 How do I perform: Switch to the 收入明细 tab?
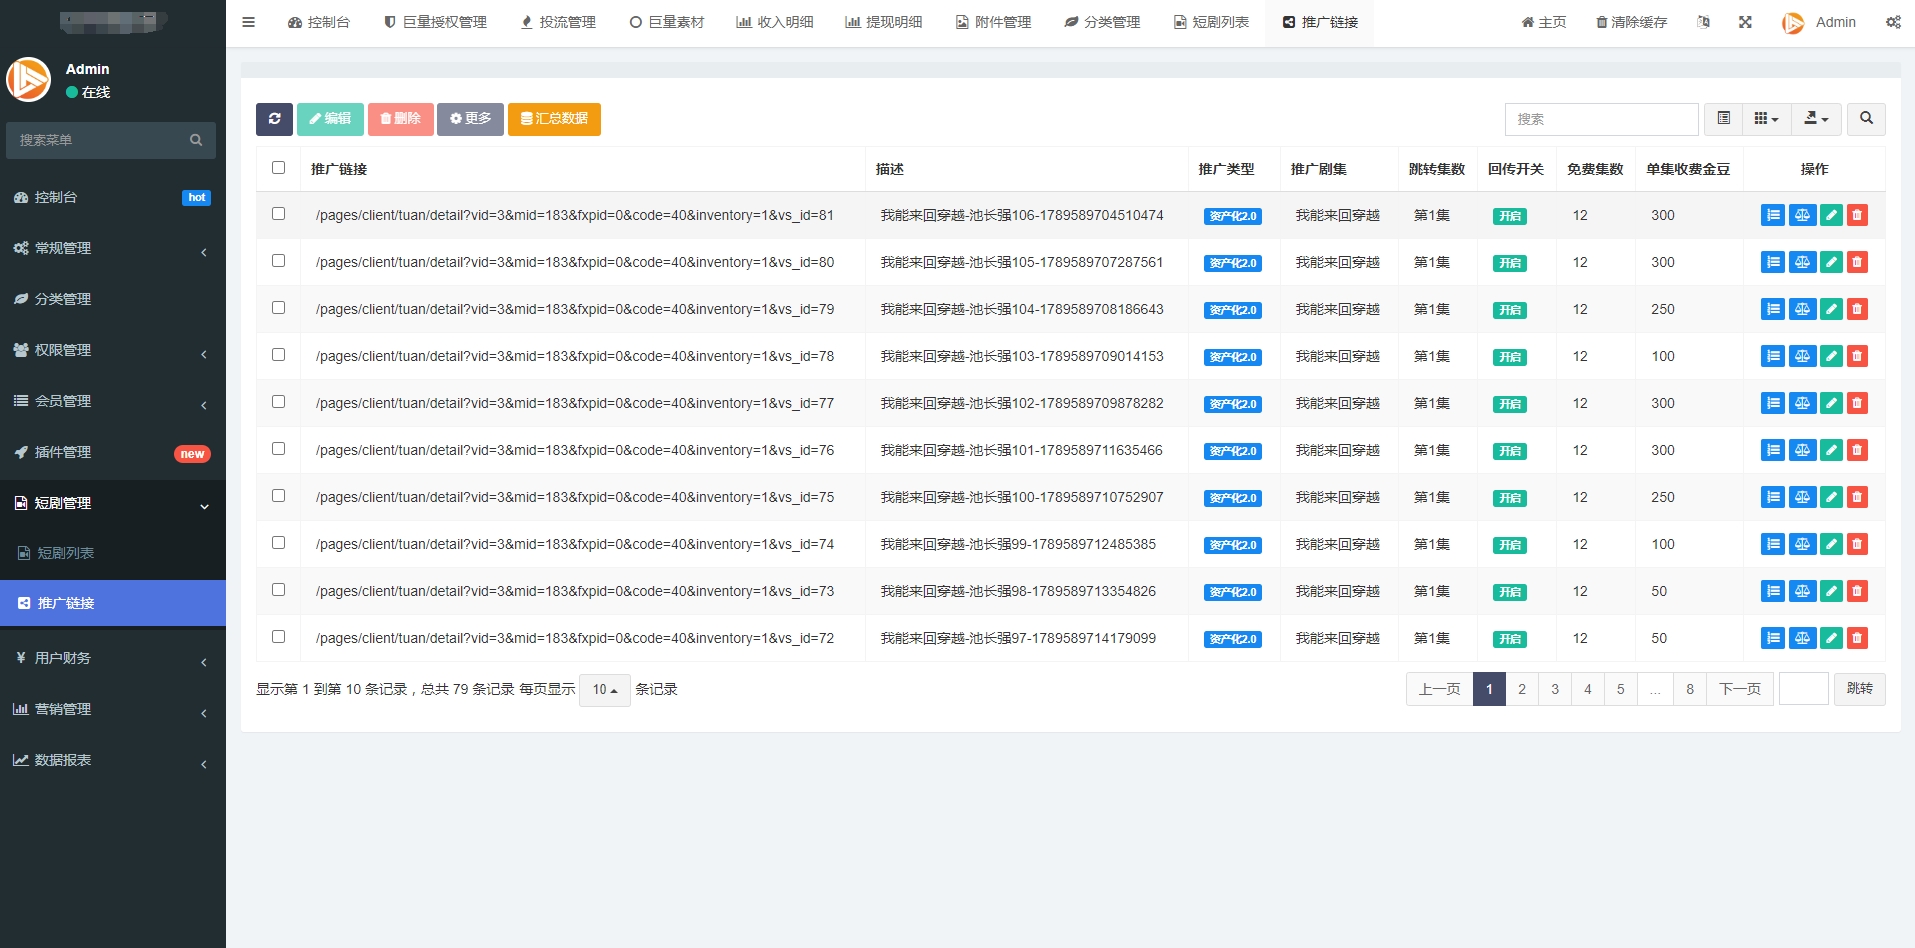pyautogui.click(x=775, y=22)
